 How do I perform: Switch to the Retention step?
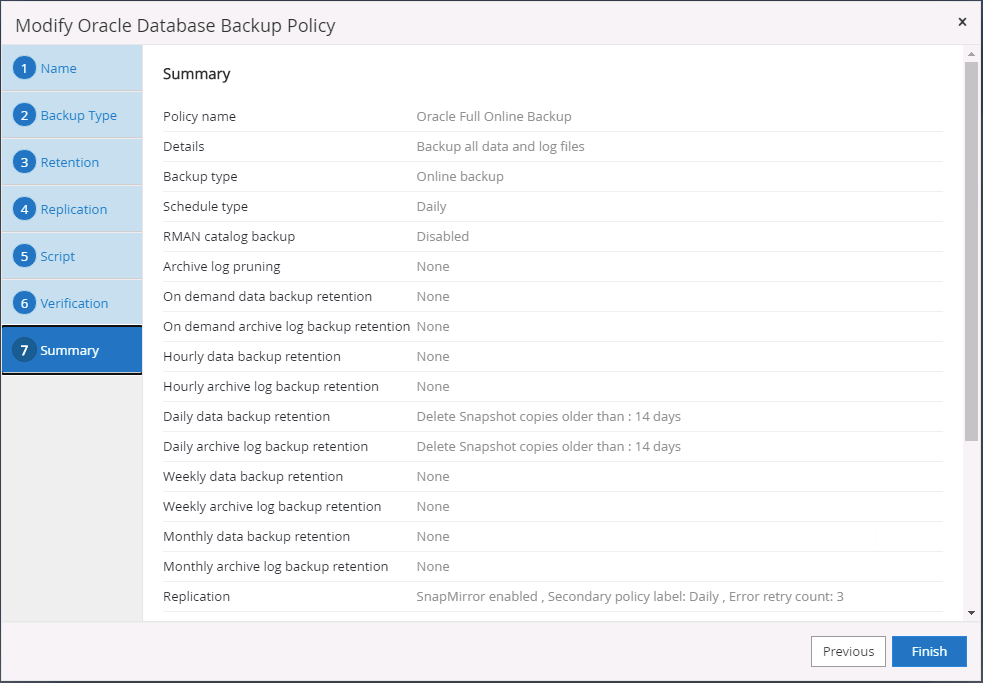coord(70,162)
